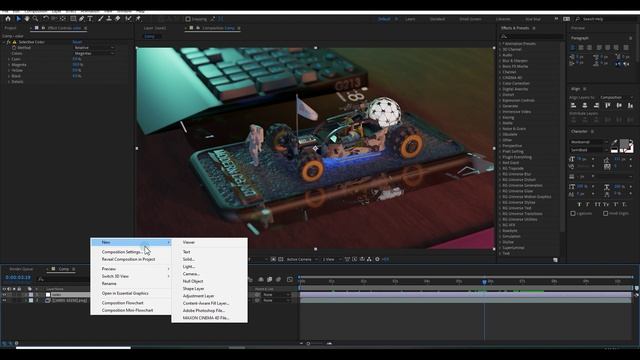Choose Rename in the context menu
Viewport: 640px width, 360px height.
click(x=109, y=284)
